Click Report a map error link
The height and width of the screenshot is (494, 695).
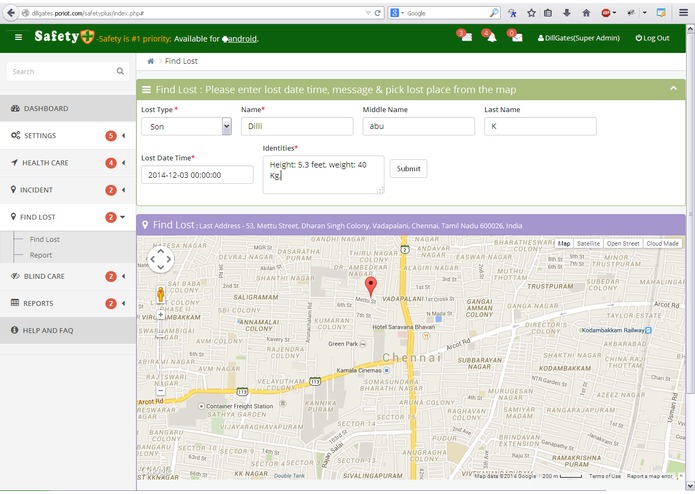click(650, 476)
